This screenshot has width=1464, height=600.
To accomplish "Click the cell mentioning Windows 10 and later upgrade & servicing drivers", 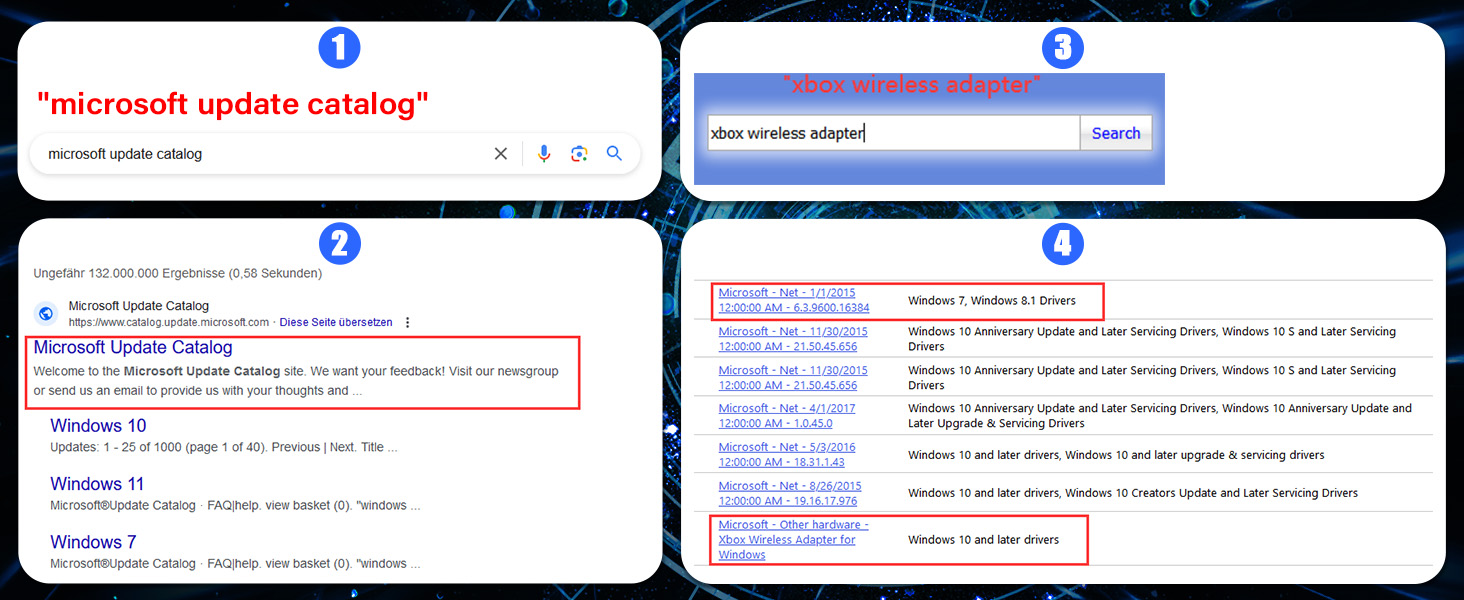I will pos(1116,455).
